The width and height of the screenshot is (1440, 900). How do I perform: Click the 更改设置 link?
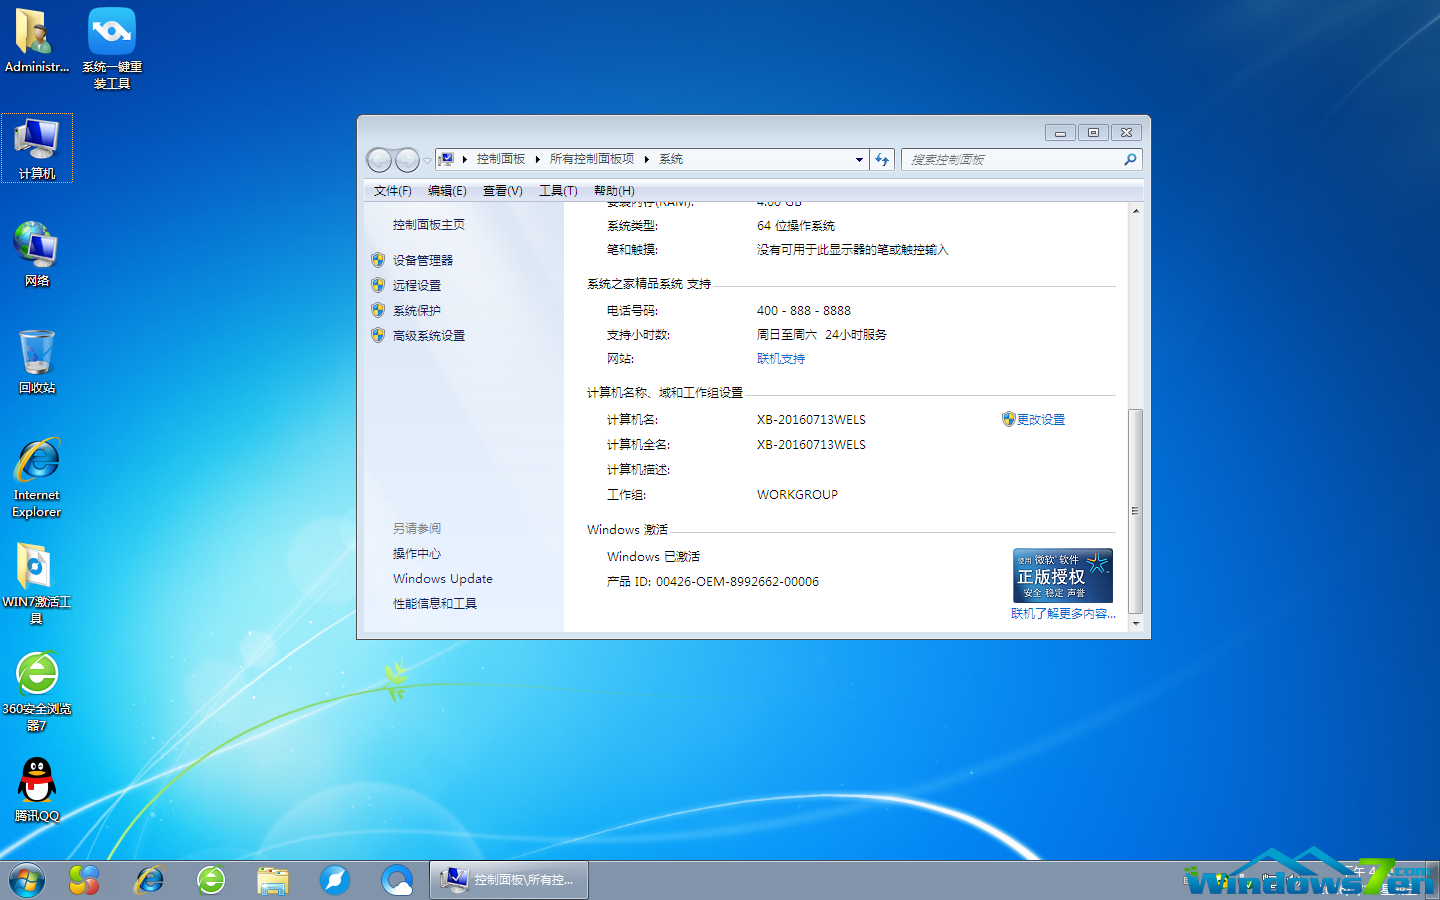pyautogui.click(x=1041, y=419)
